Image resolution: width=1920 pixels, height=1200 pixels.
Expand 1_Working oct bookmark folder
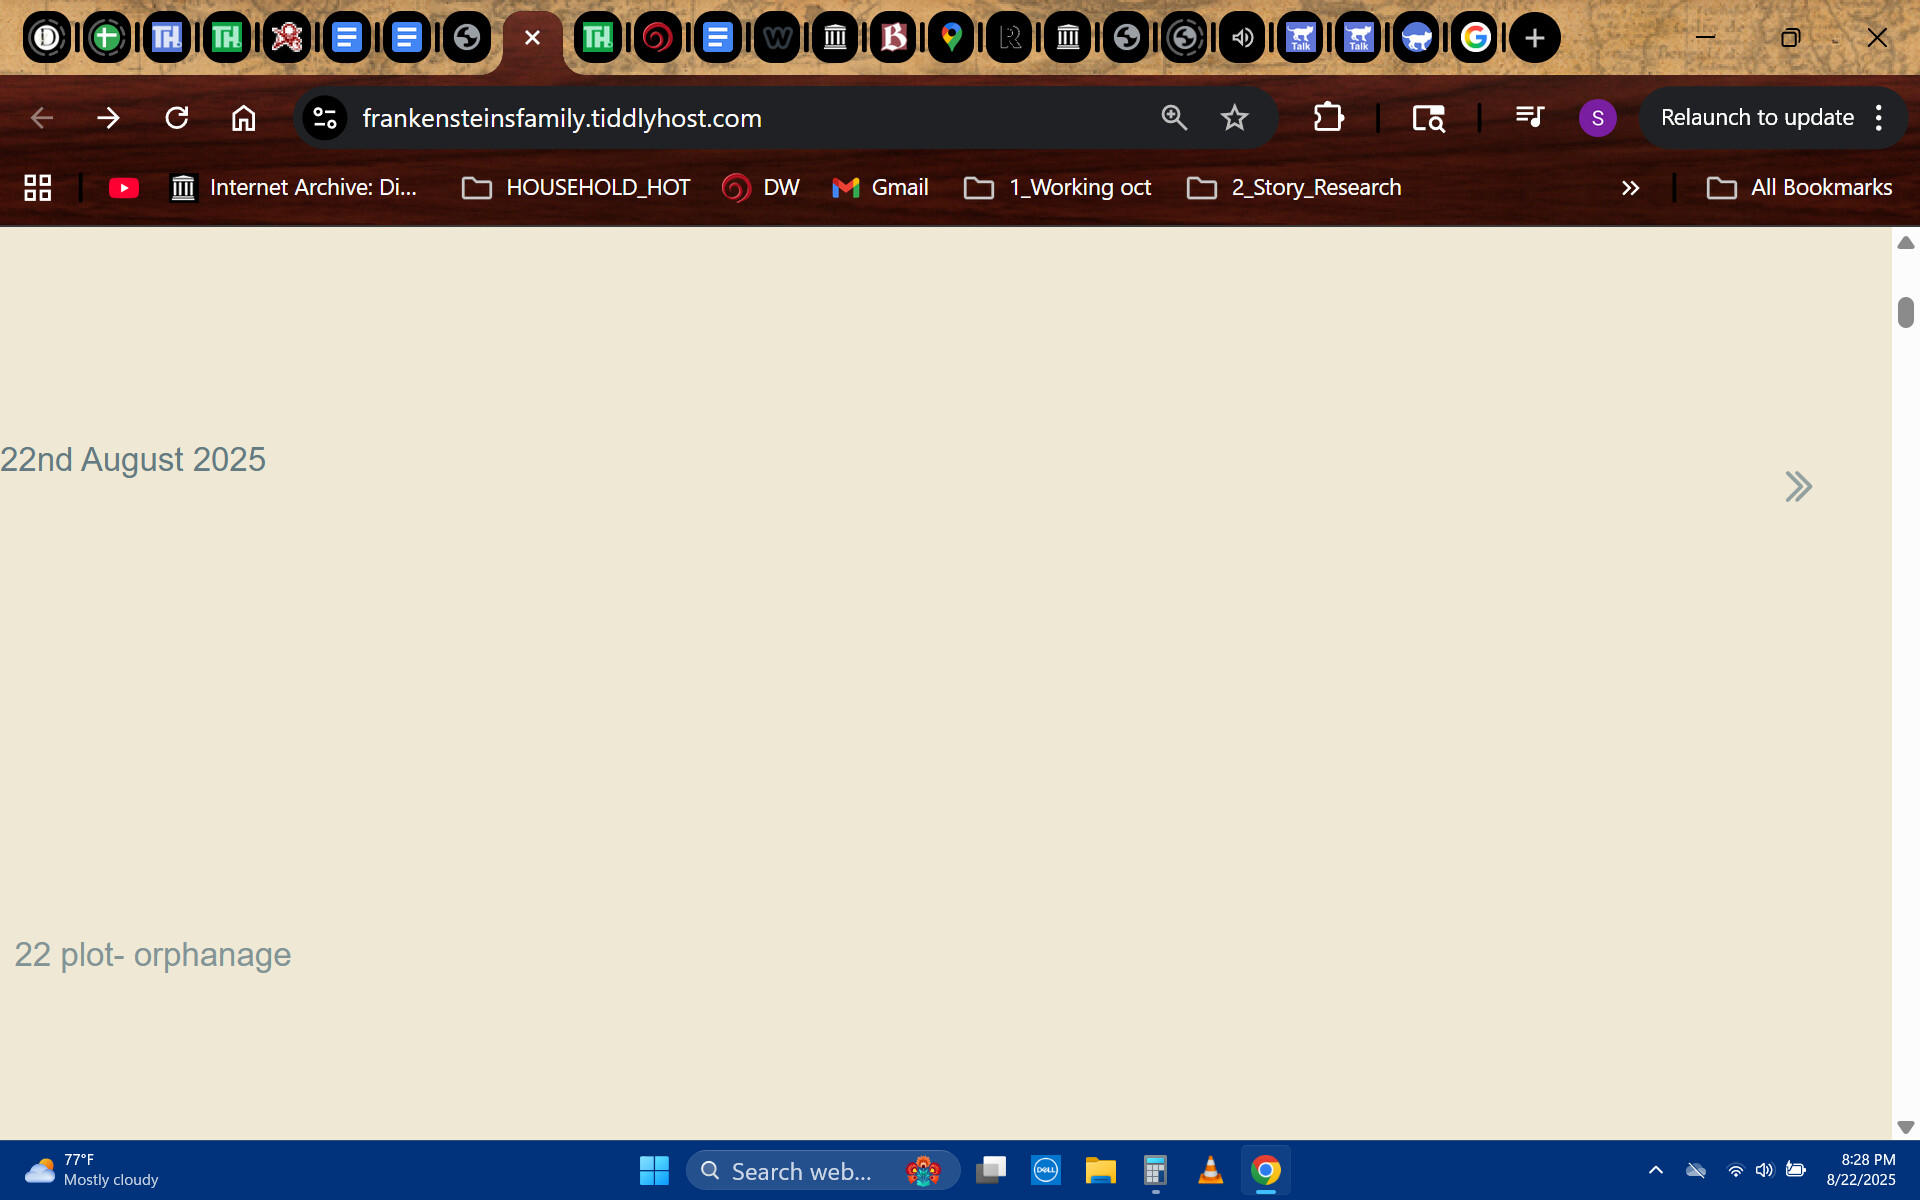coord(1057,188)
